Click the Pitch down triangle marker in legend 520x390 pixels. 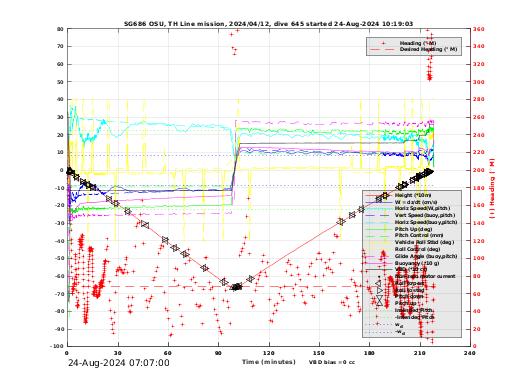click(x=379, y=297)
